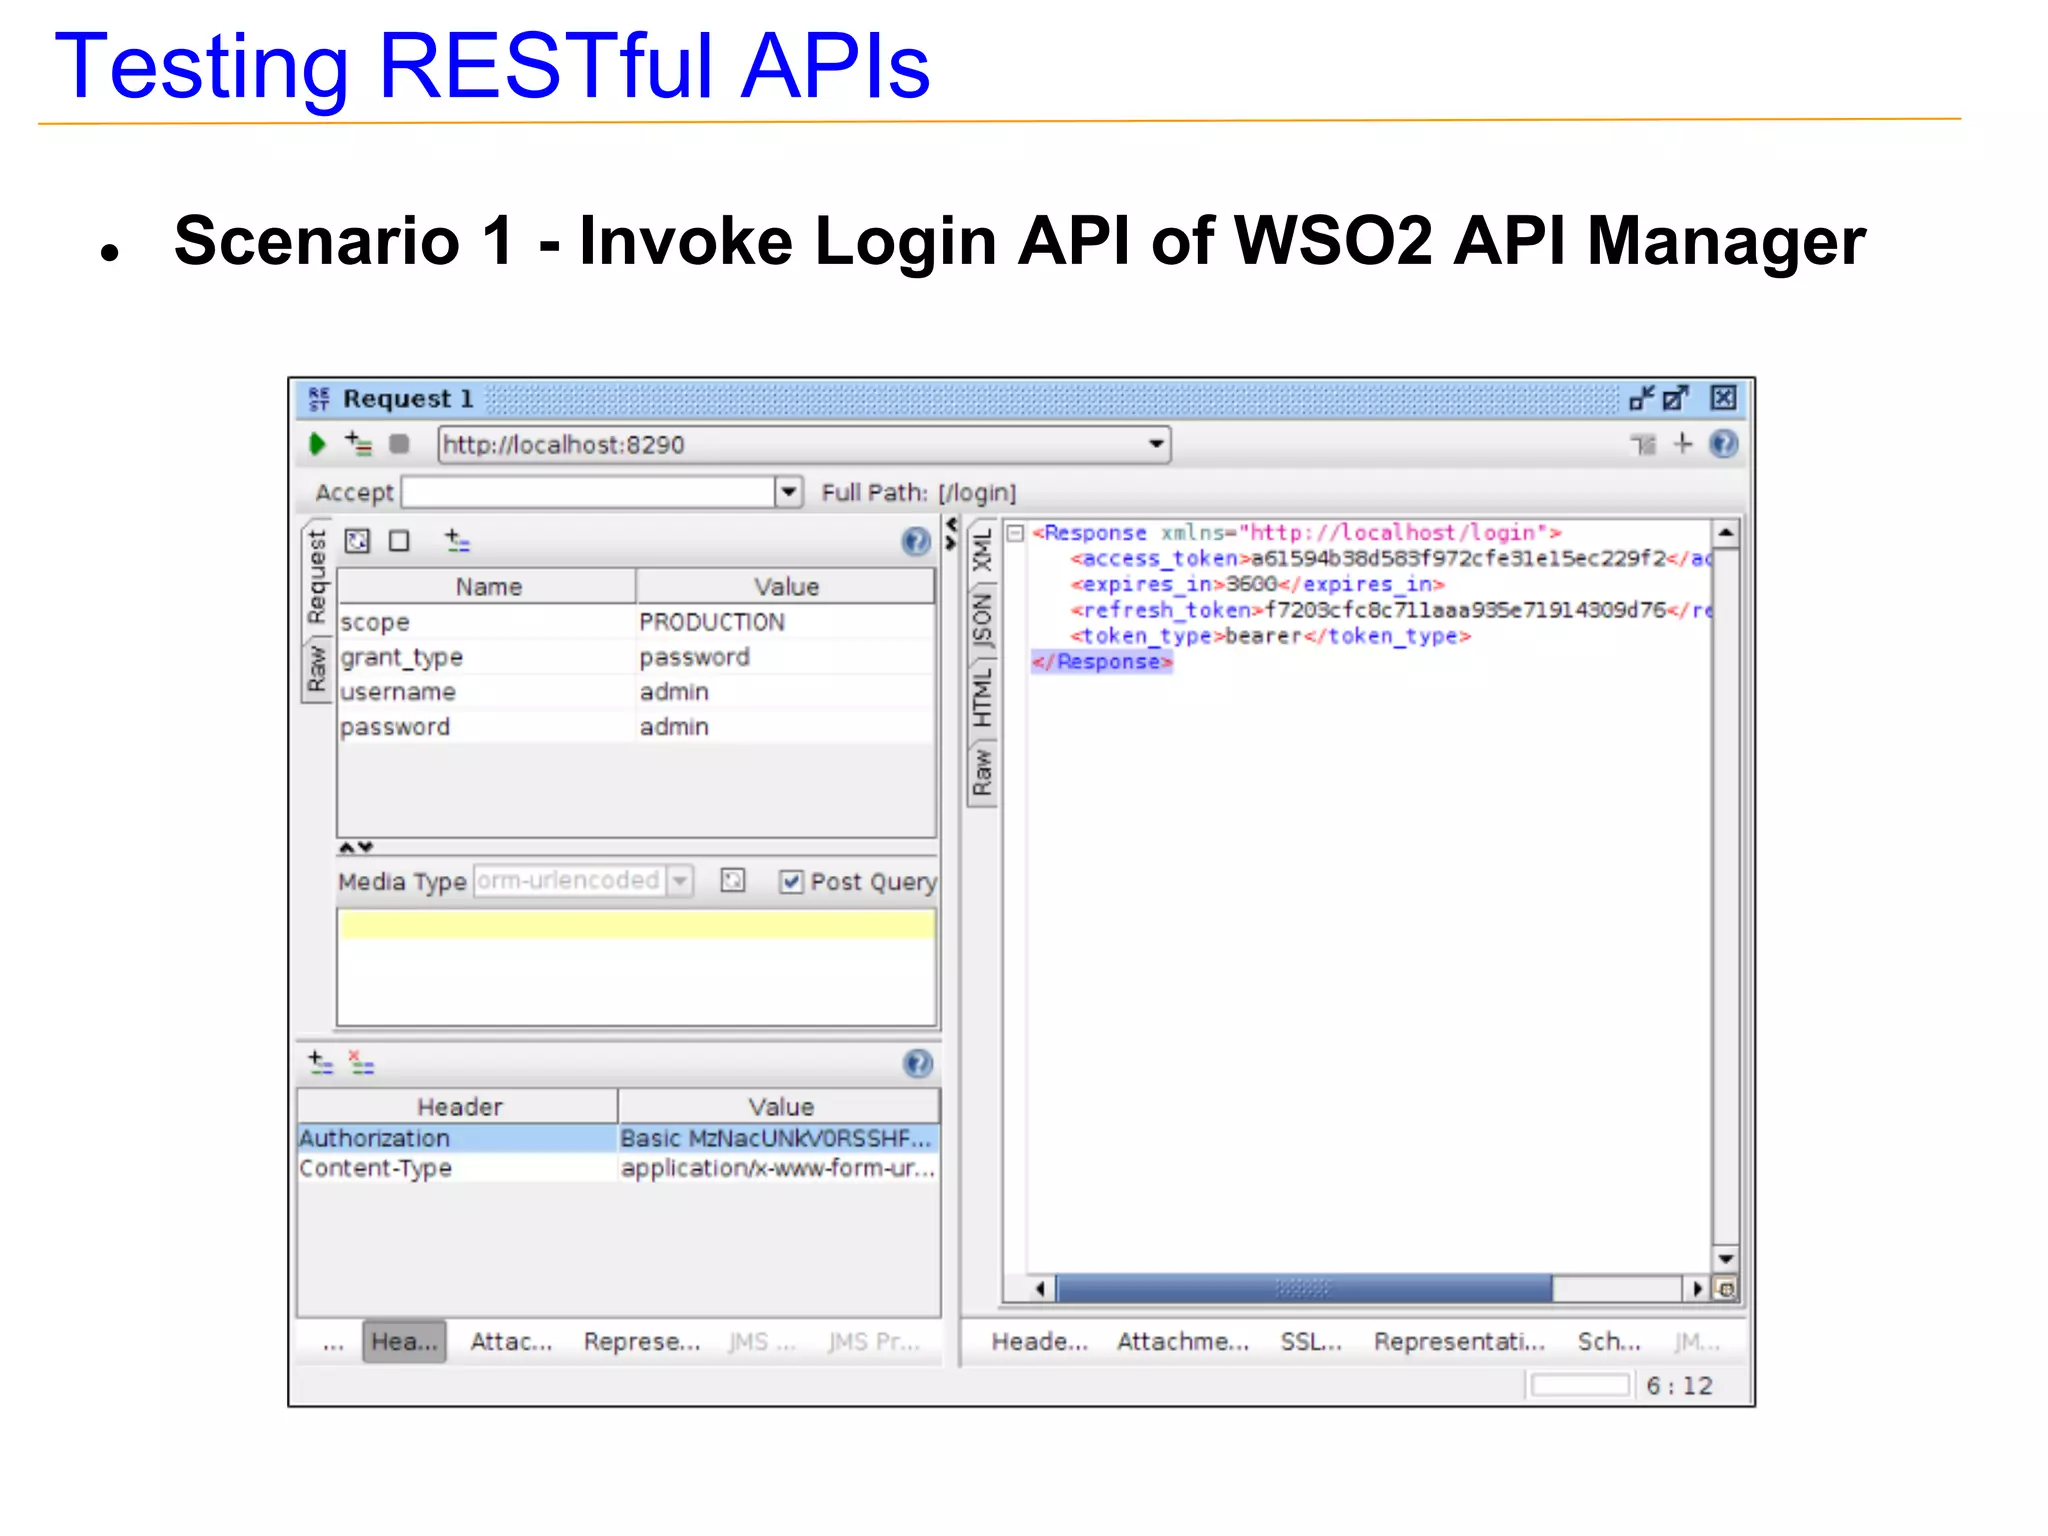This screenshot has width=2048, height=1536.
Task: Select the scope parameter row
Action: coord(637,622)
